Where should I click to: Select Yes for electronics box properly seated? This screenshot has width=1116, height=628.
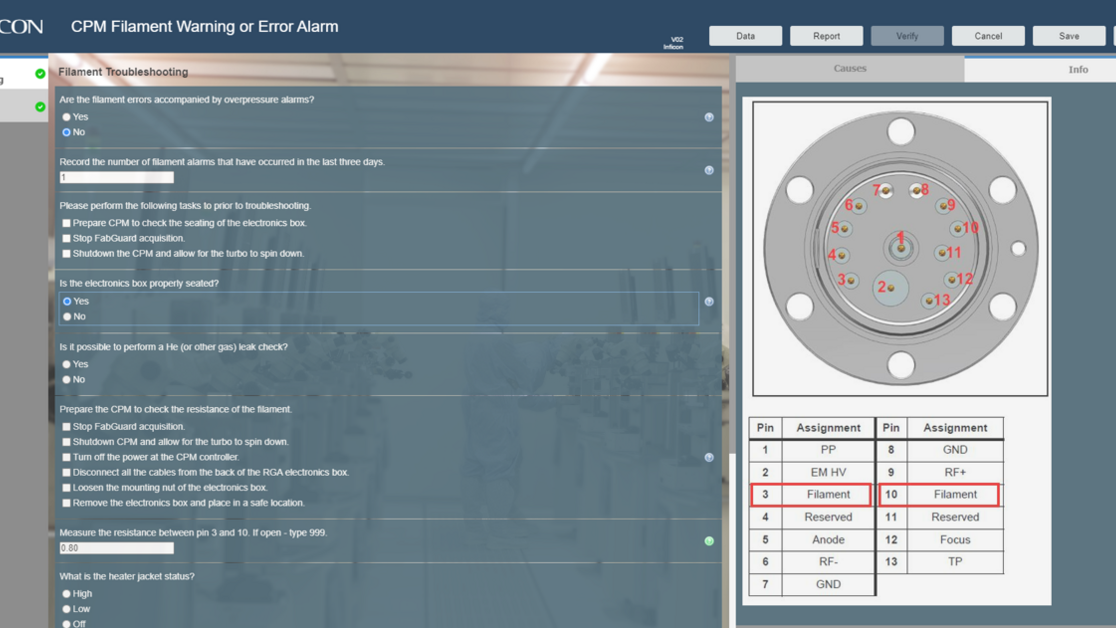coord(67,301)
